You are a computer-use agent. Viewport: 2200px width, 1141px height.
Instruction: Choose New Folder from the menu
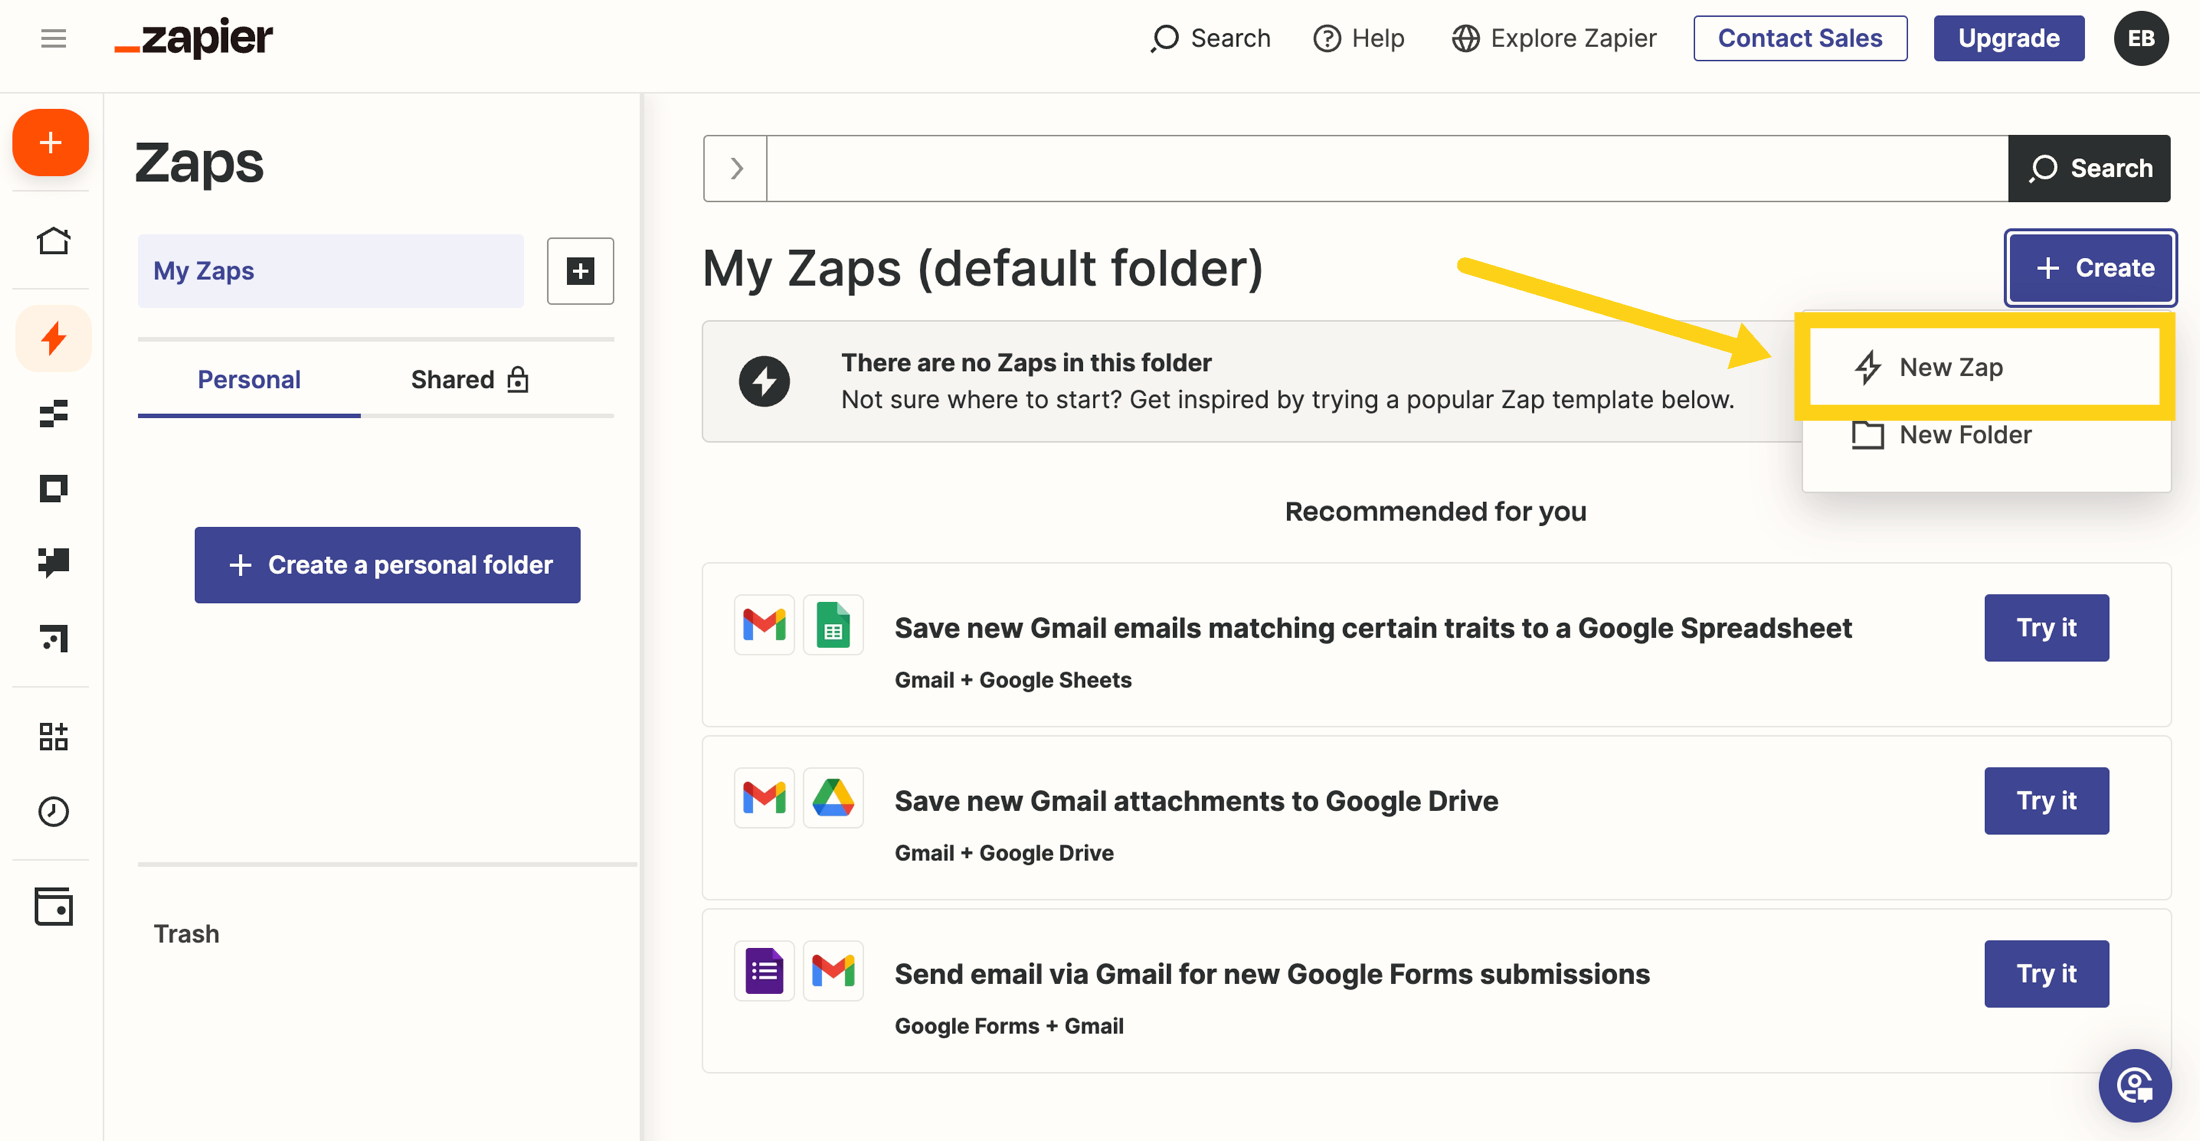point(1964,435)
